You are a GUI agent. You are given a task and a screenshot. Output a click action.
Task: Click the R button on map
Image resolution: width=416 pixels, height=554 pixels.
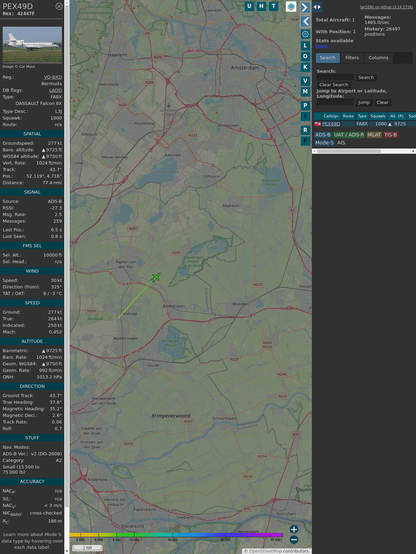coord(305,130)
